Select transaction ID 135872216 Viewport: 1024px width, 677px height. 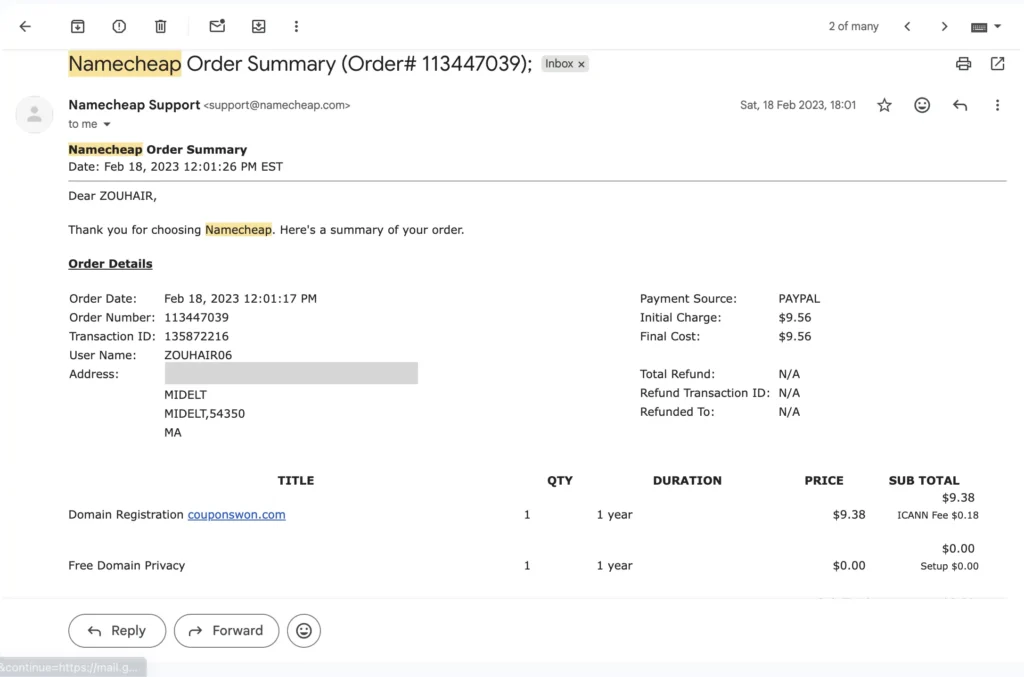point(197,336)
